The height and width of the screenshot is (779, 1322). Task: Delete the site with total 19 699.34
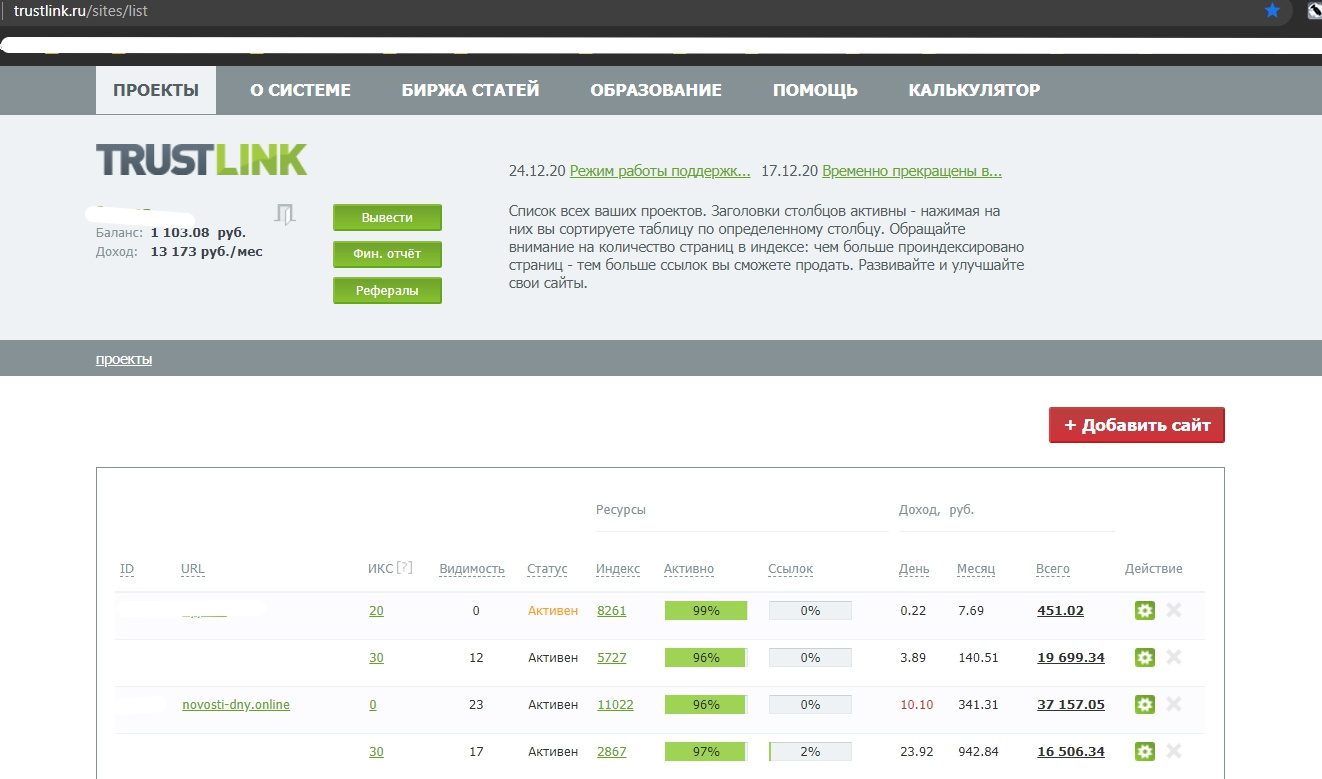point(1174,657)
